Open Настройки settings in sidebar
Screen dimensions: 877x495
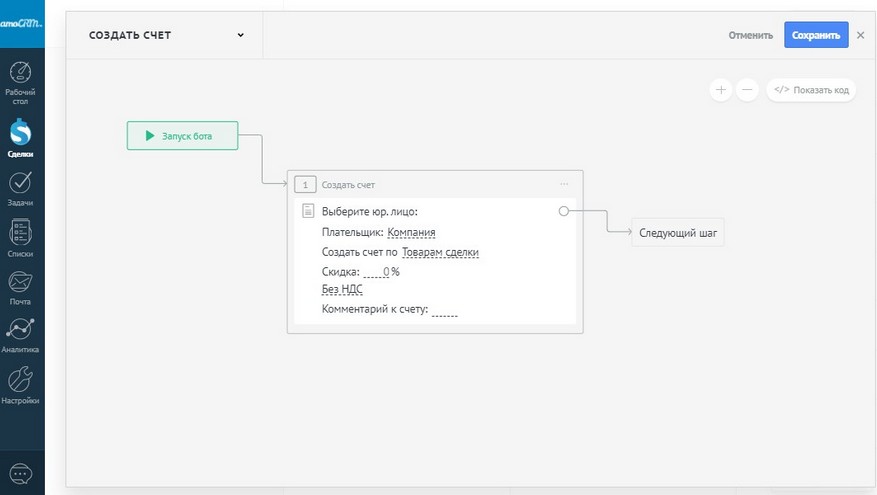pos(21,381)
